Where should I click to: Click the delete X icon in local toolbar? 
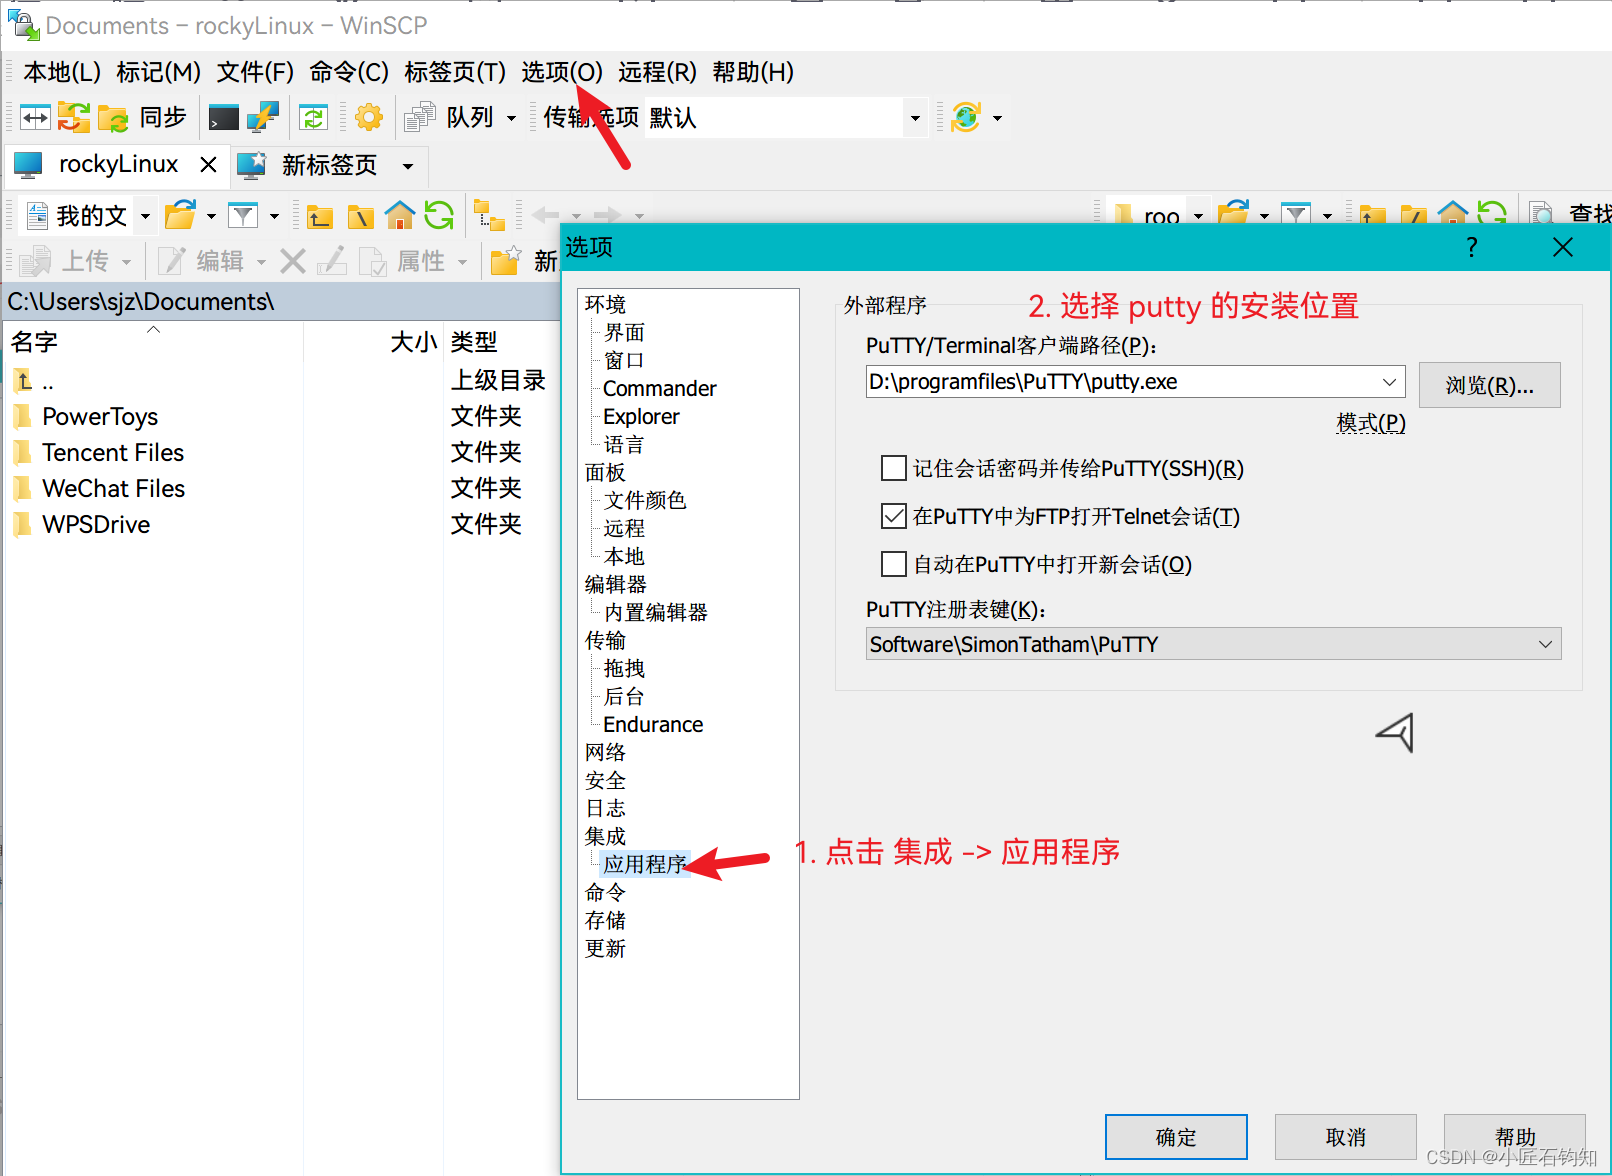(293, 261)
